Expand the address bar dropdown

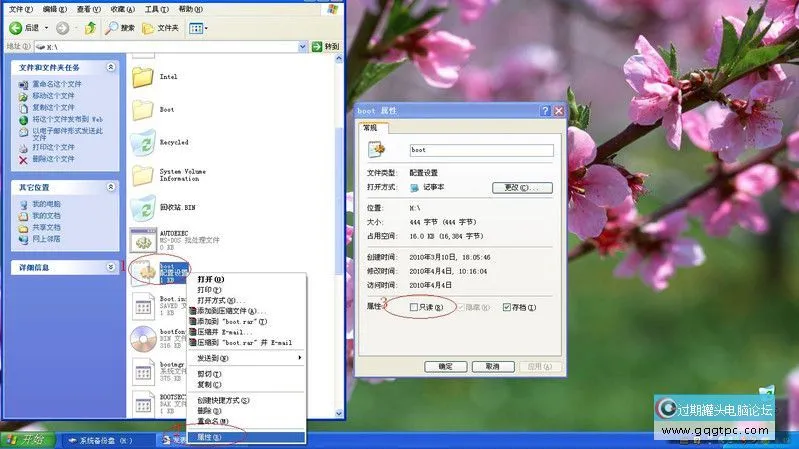pyautogui.click(x=302, y=46)
